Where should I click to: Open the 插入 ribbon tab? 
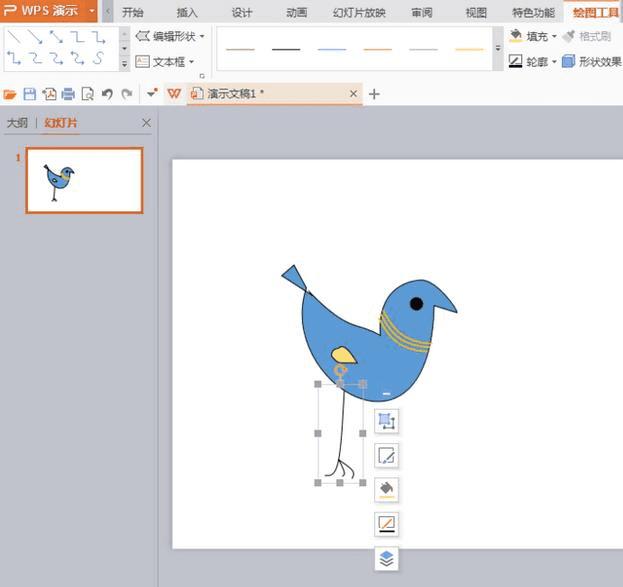(x=187, y=12)
